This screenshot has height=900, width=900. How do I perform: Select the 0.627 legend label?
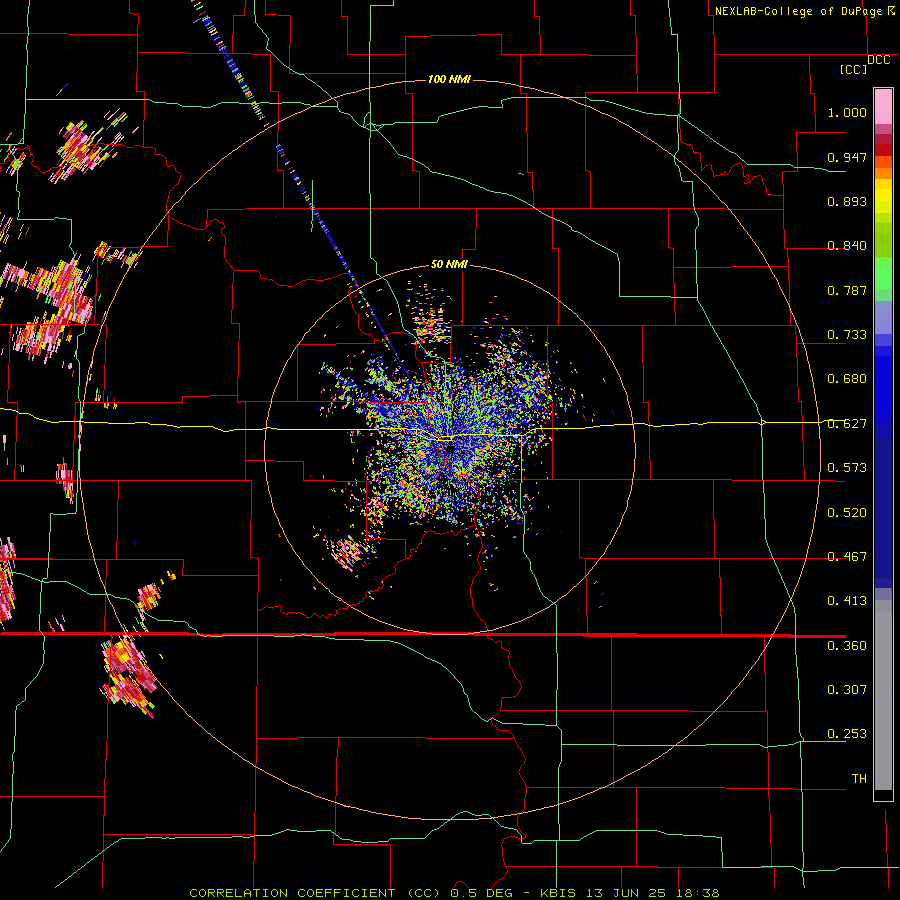[x=847, y=424]
